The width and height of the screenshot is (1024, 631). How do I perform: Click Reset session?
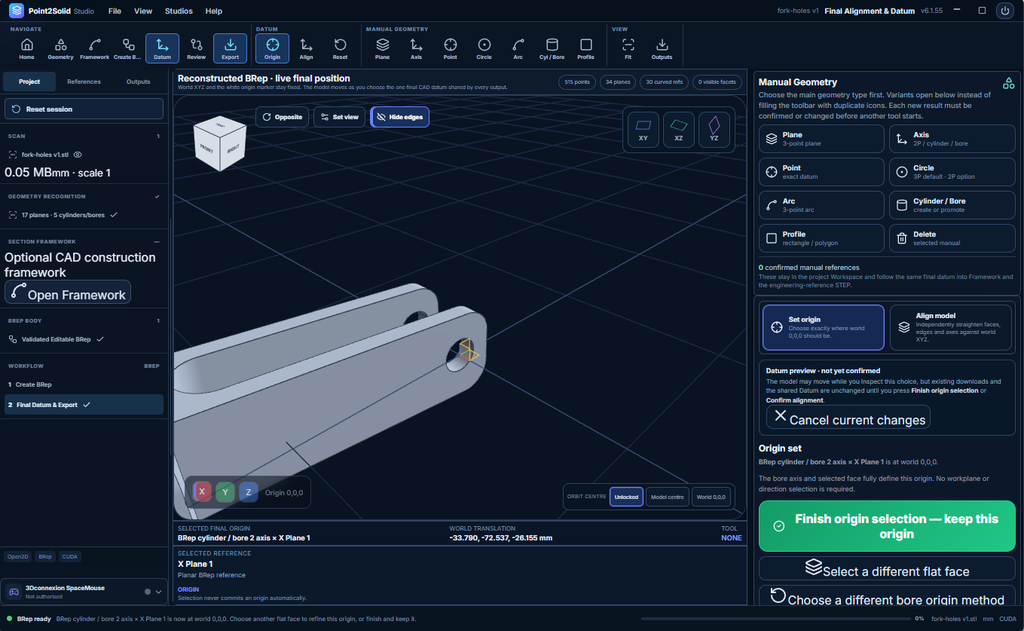tap(84, 109)
